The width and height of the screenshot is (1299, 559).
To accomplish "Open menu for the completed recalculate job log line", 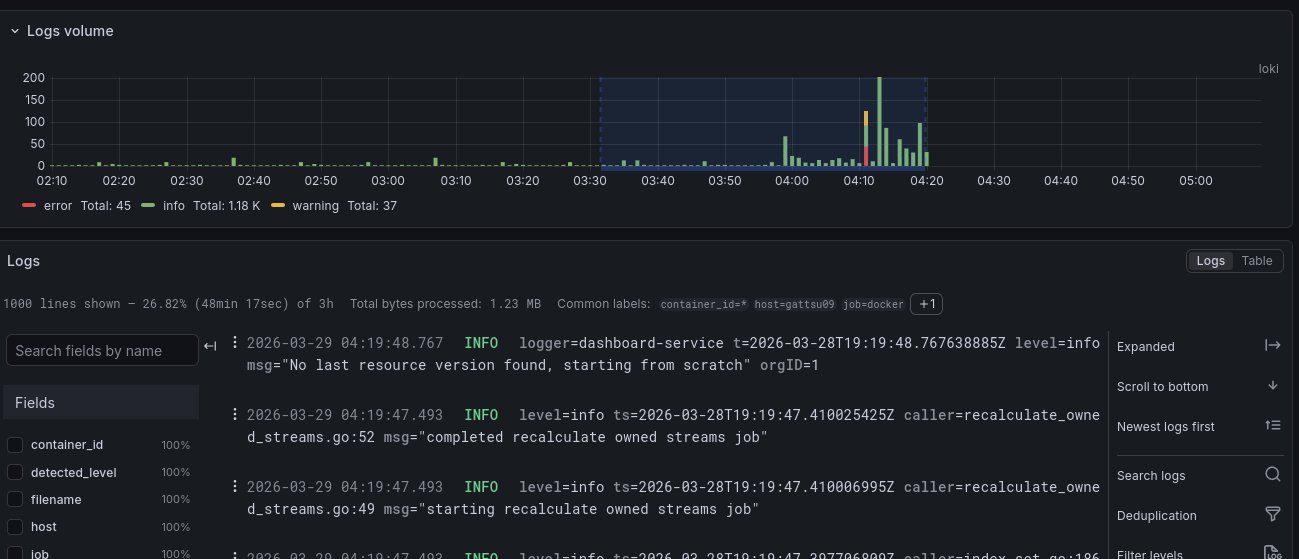I will 235,414.
